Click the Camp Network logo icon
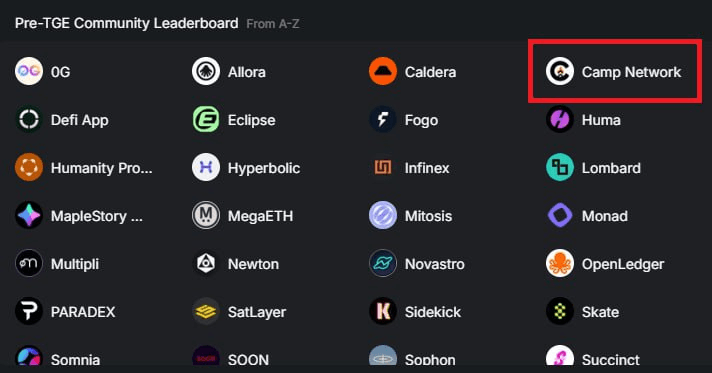The width and height of the screenshot is (712, 373). pos(560,71)
